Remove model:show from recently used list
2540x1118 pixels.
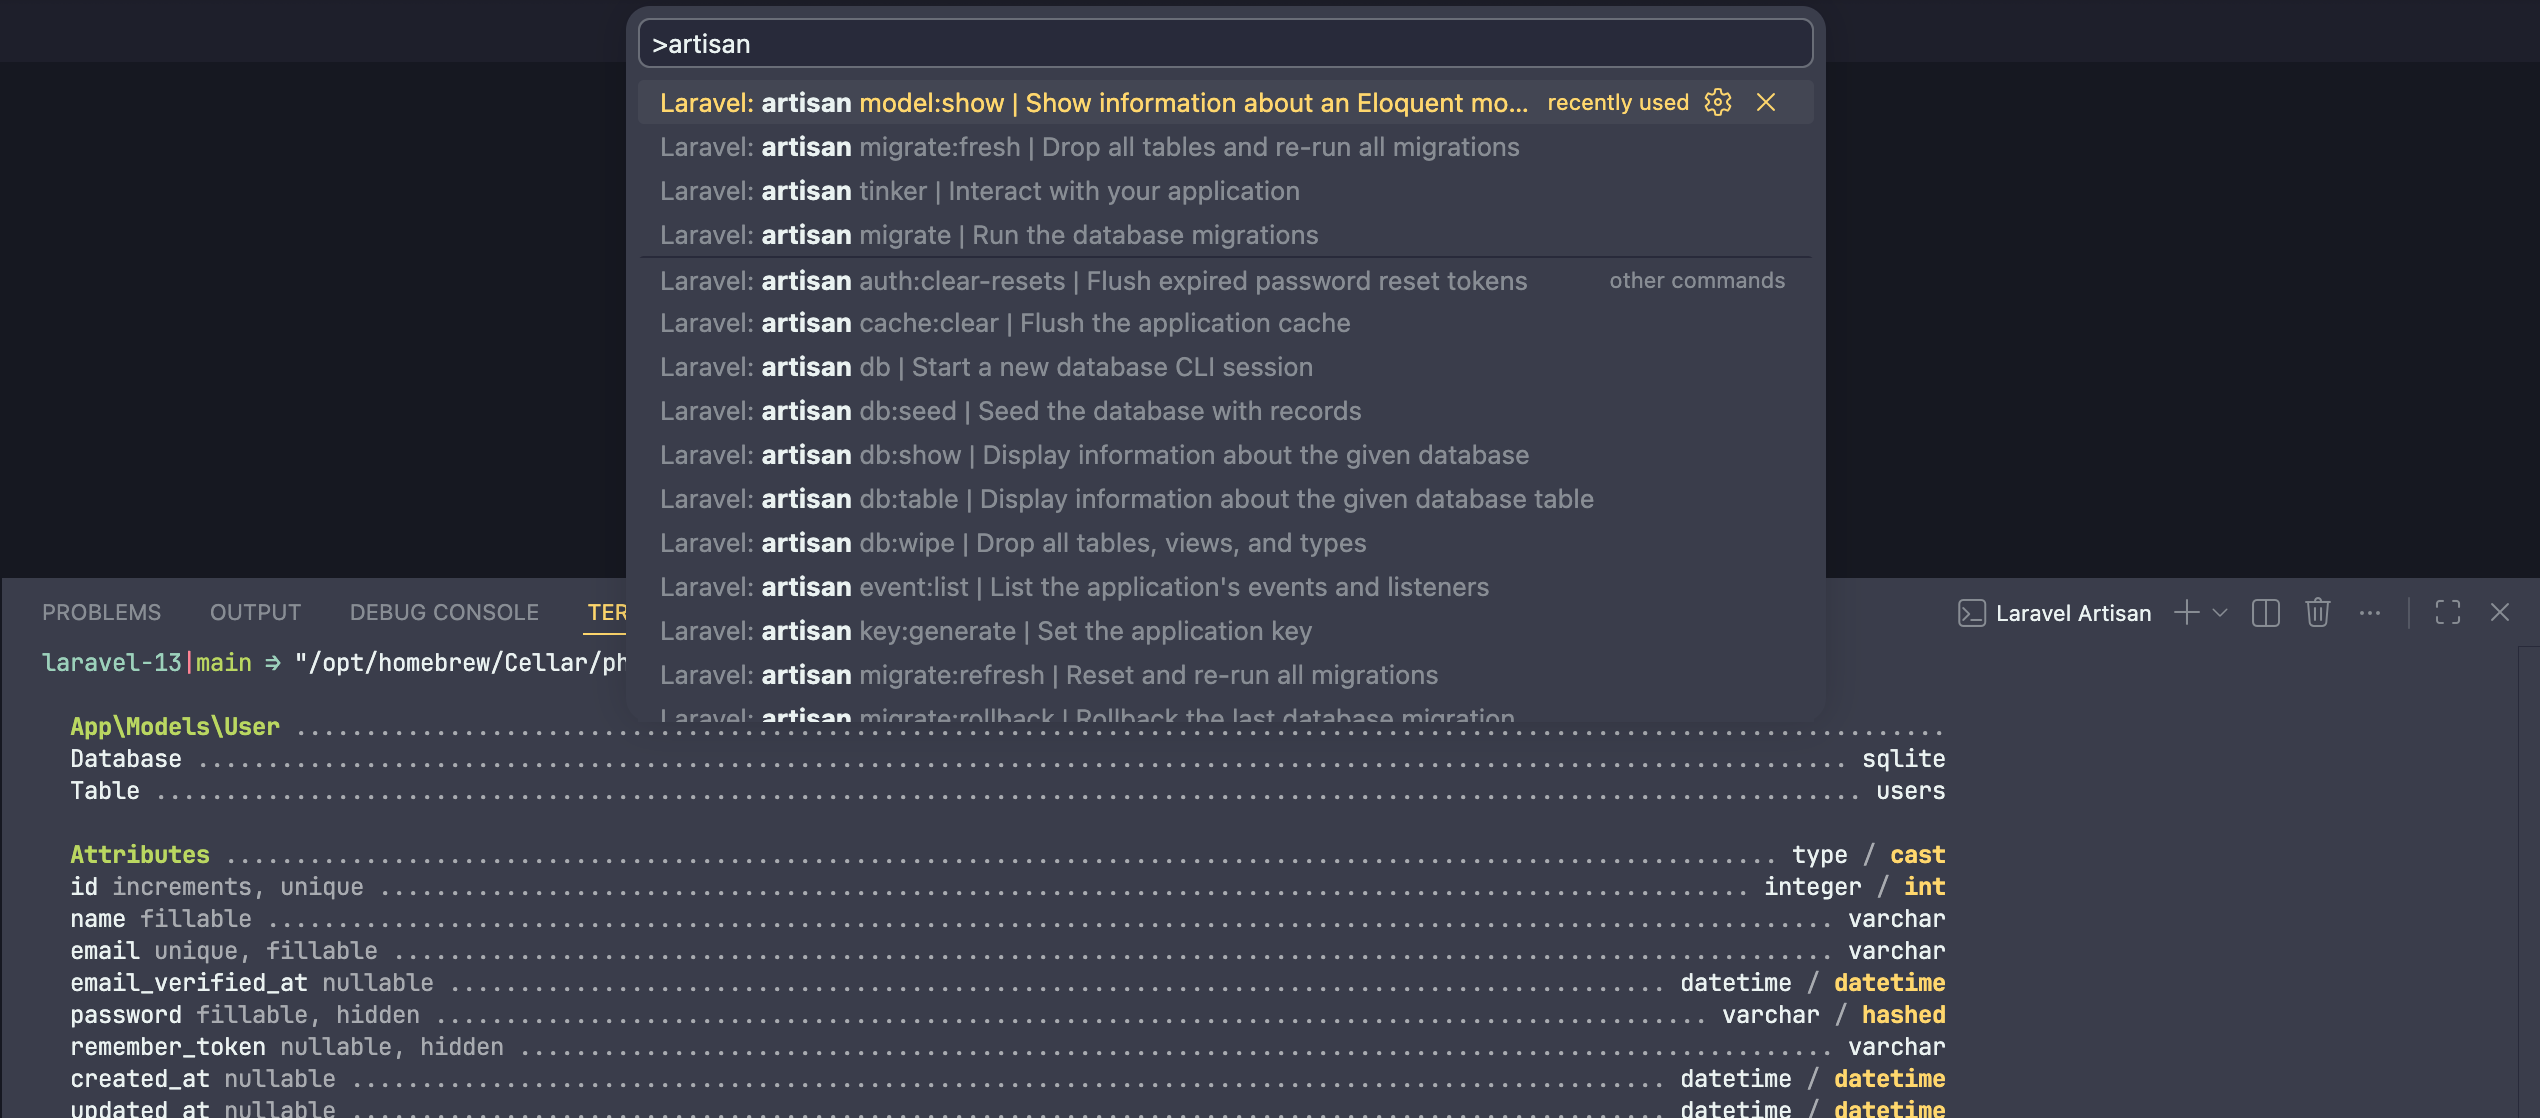click(x=1766, y=102)
